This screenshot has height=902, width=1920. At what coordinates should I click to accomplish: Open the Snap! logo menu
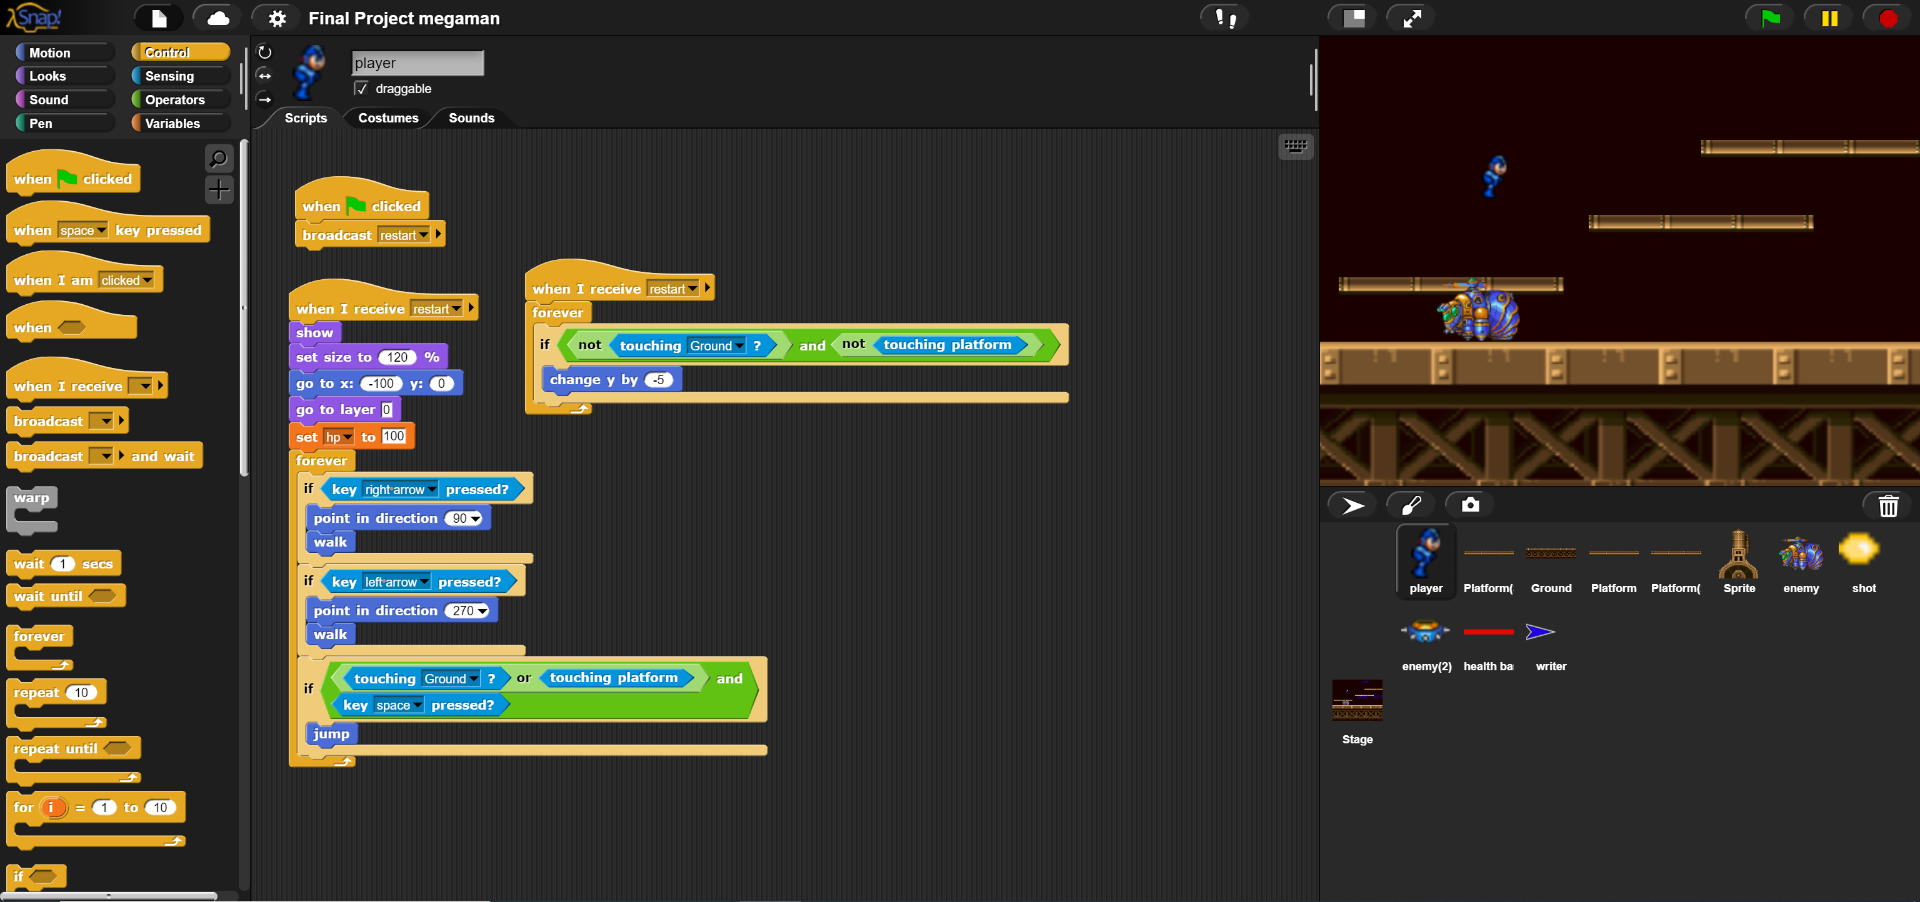[x=35, y=17]
